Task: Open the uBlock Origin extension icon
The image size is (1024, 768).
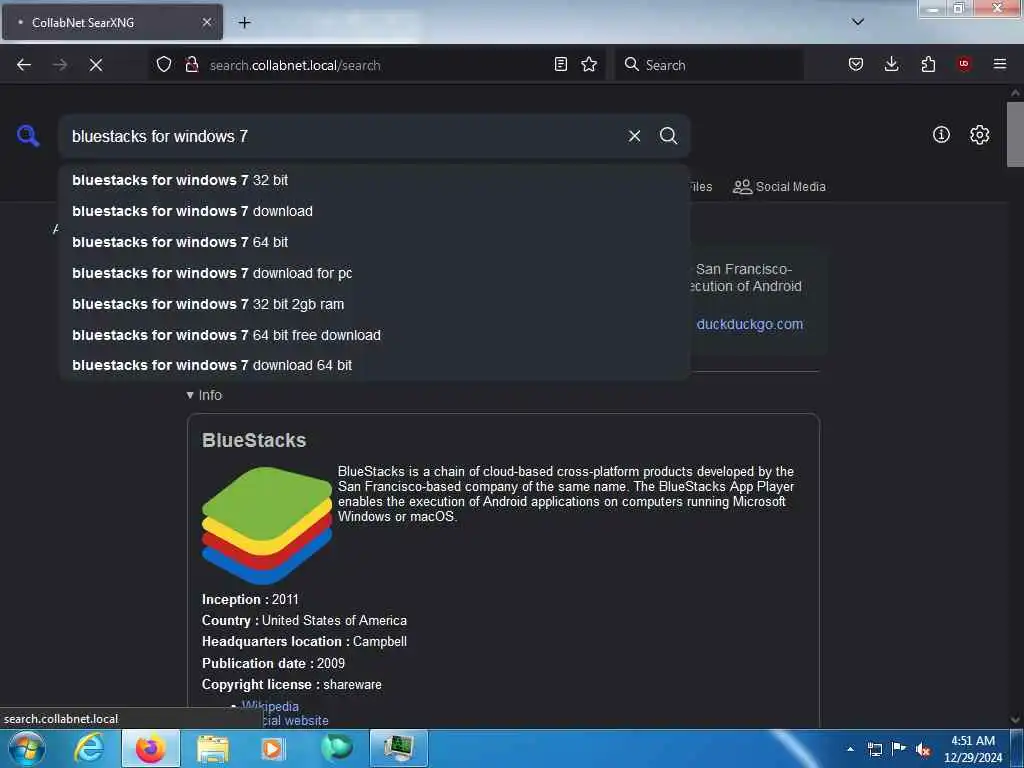Action: coord(964,64)
